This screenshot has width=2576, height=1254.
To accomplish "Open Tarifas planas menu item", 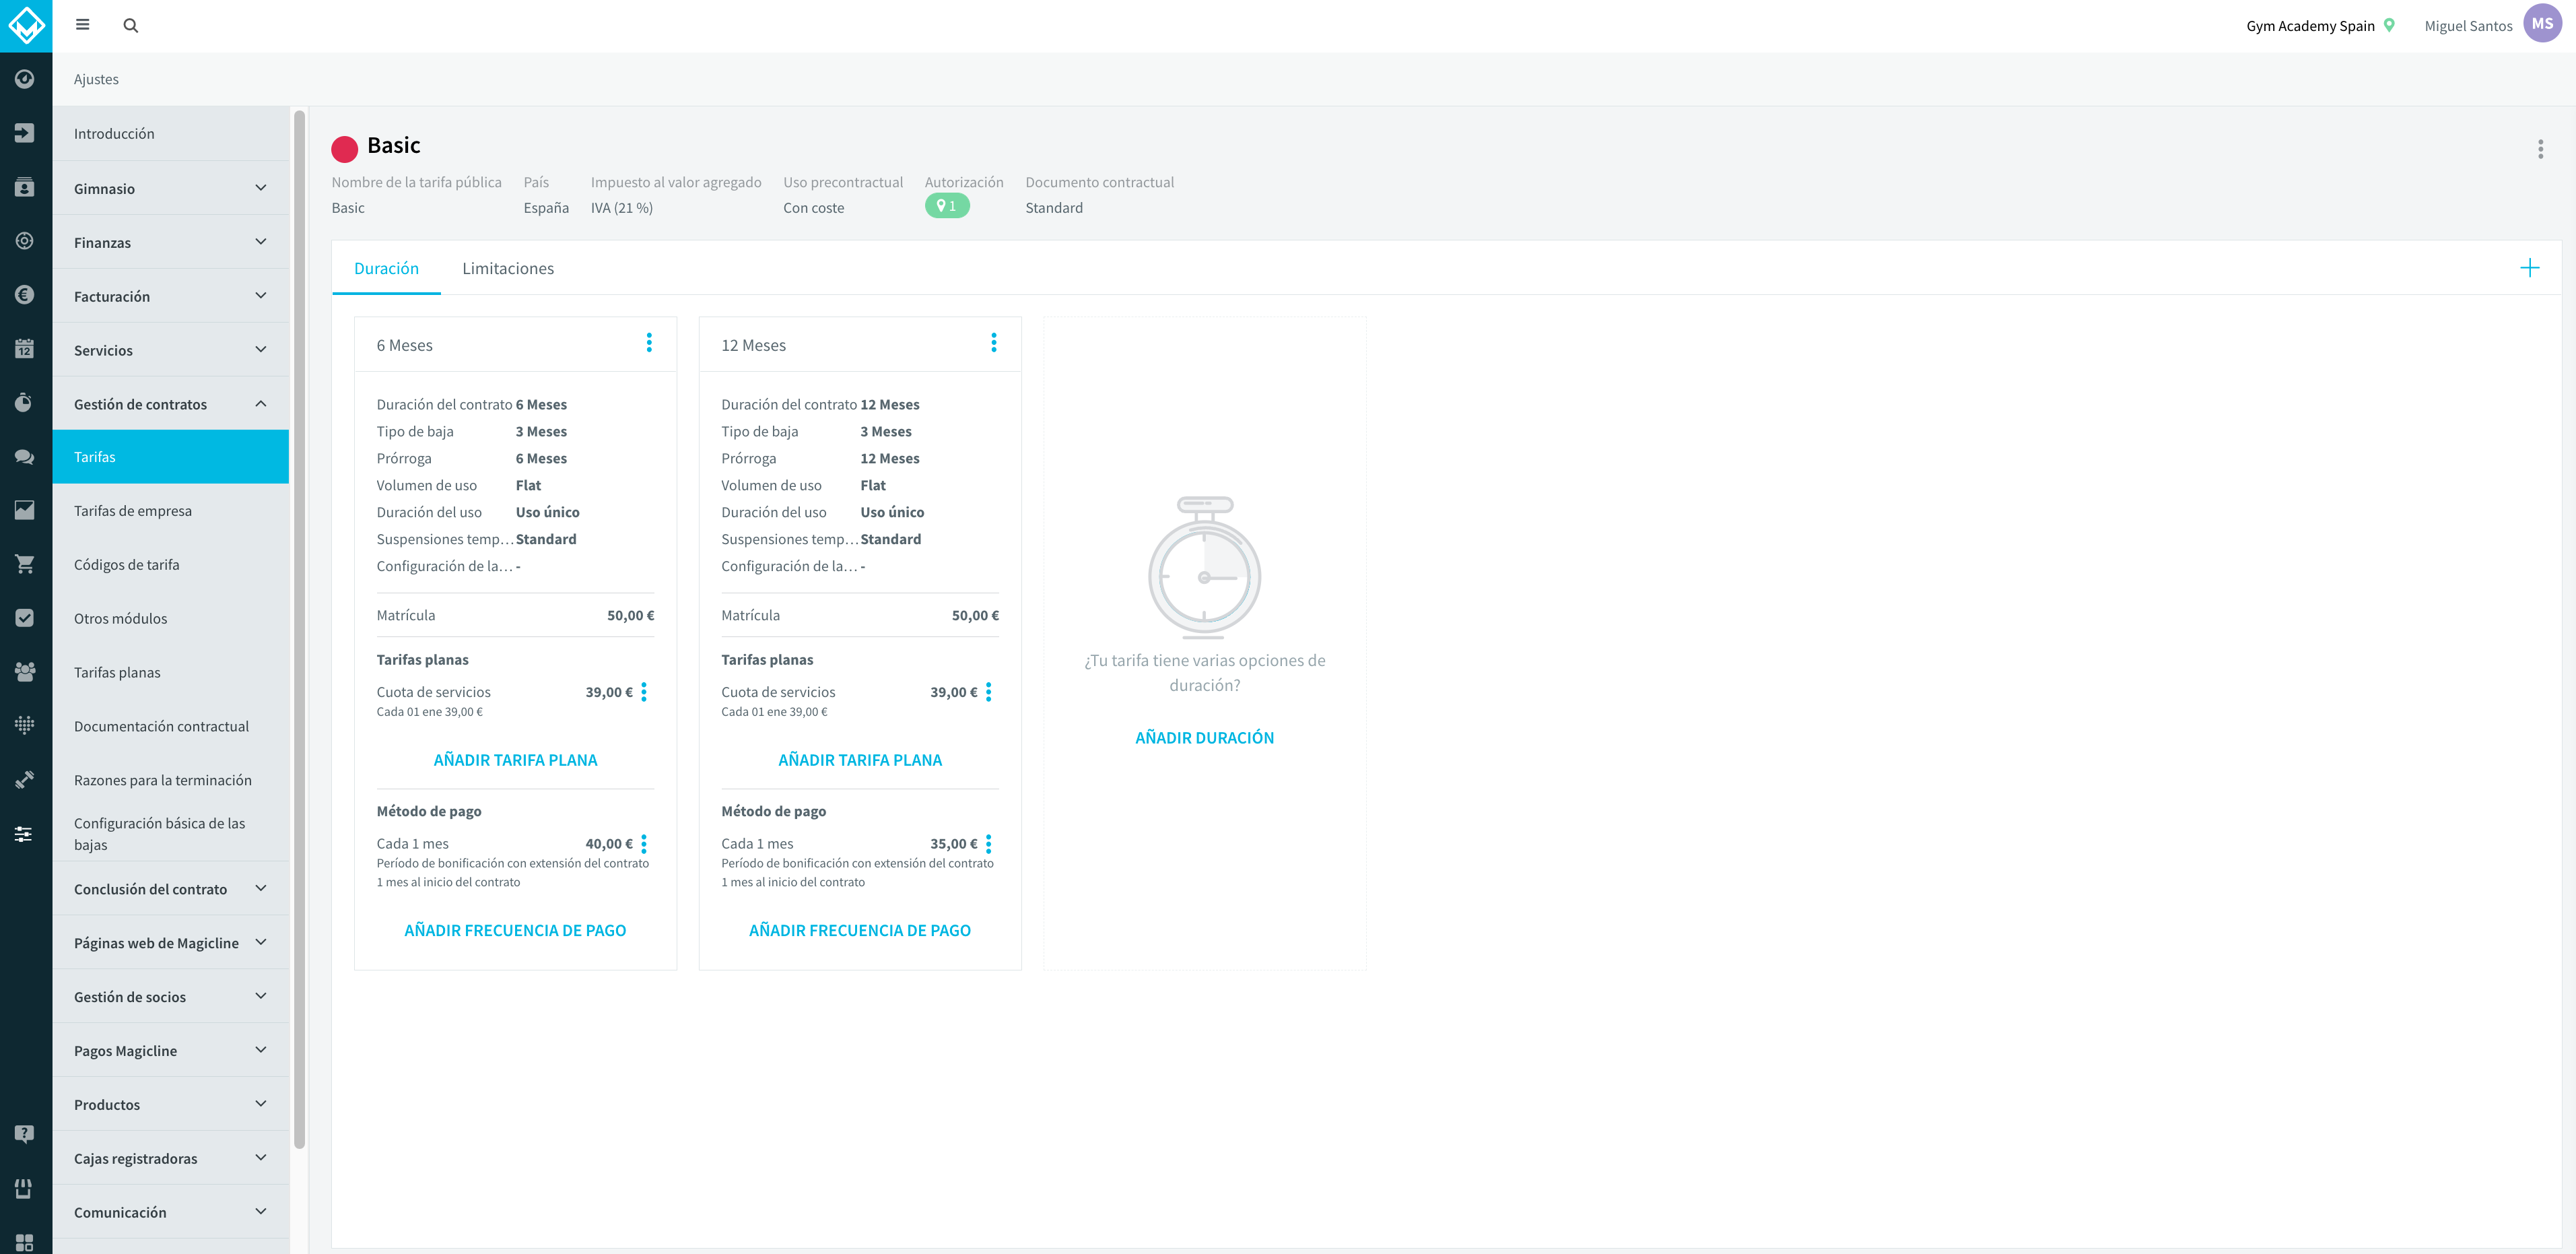I will click(170, 673).
